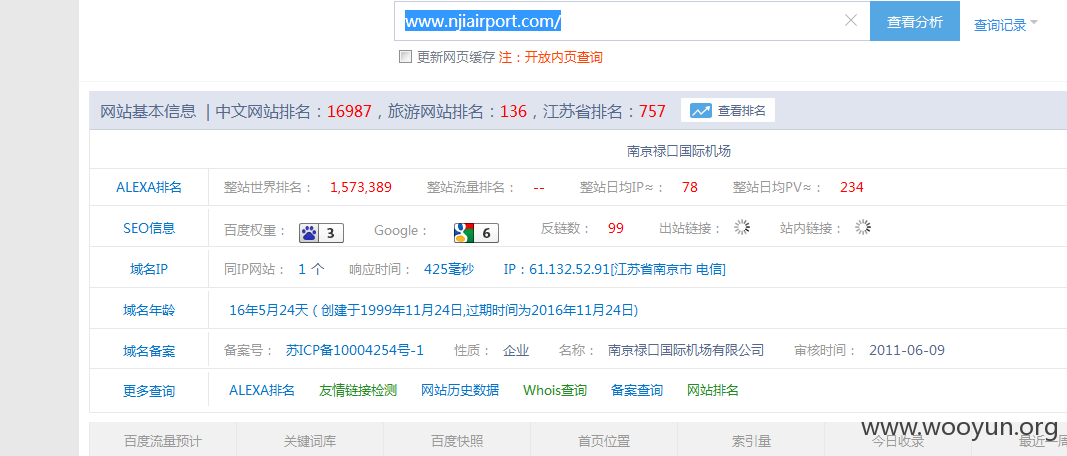Click the 查看排名 chart icon button

(x=727, y=110)
